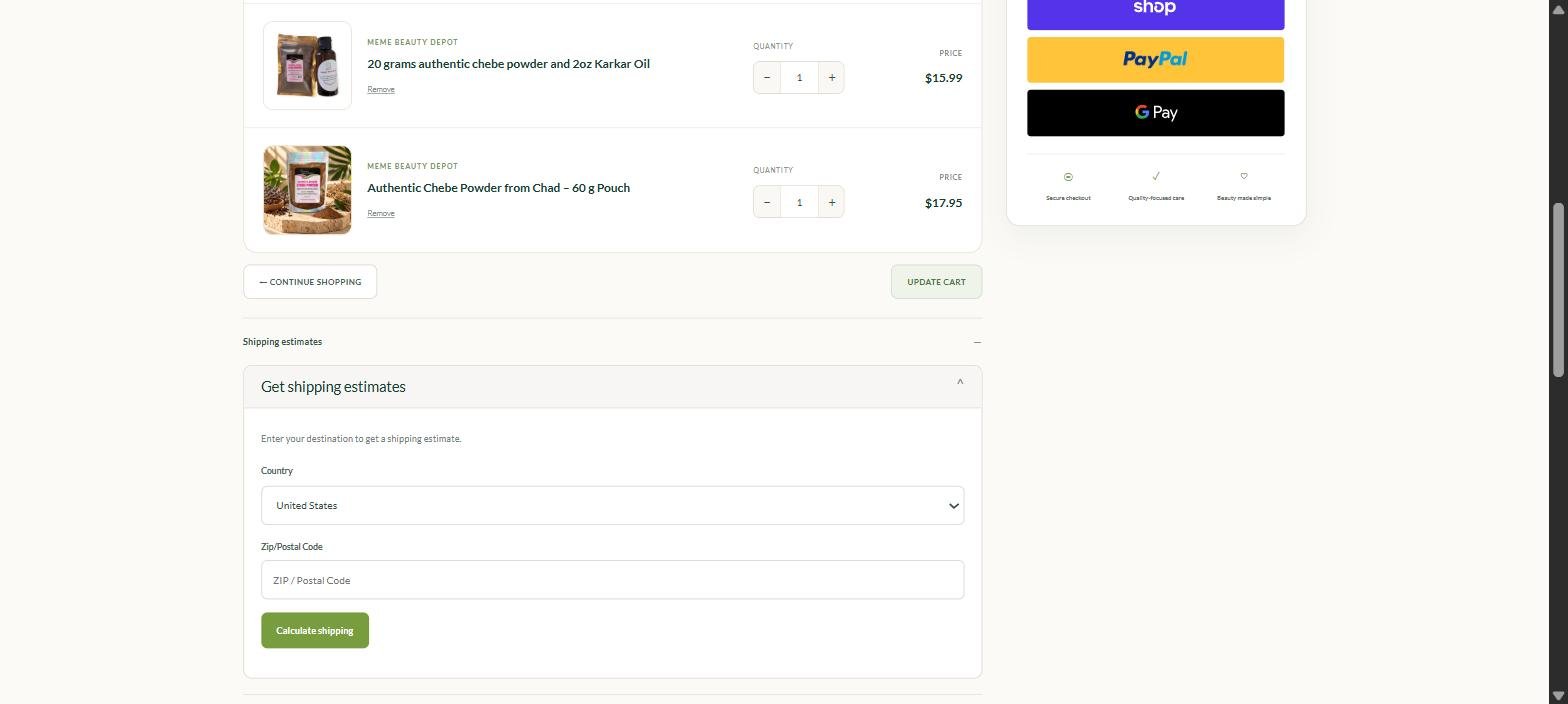Increase quantity of 60 g Pouch item

click(831, 202)
